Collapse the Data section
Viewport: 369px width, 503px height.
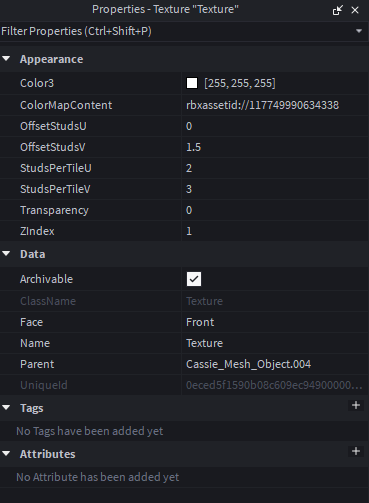[x=6, y=254]
